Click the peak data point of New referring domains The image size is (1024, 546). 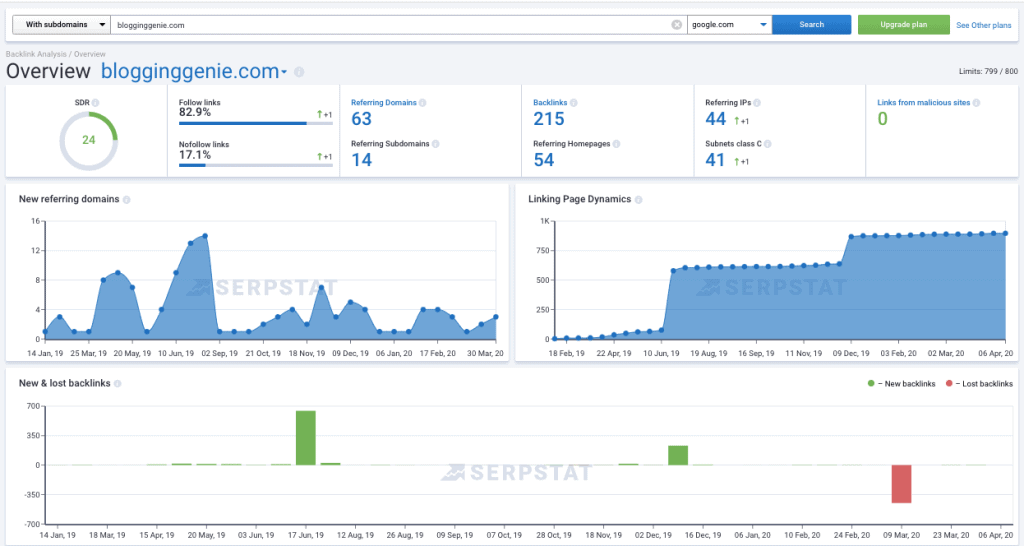205,236
